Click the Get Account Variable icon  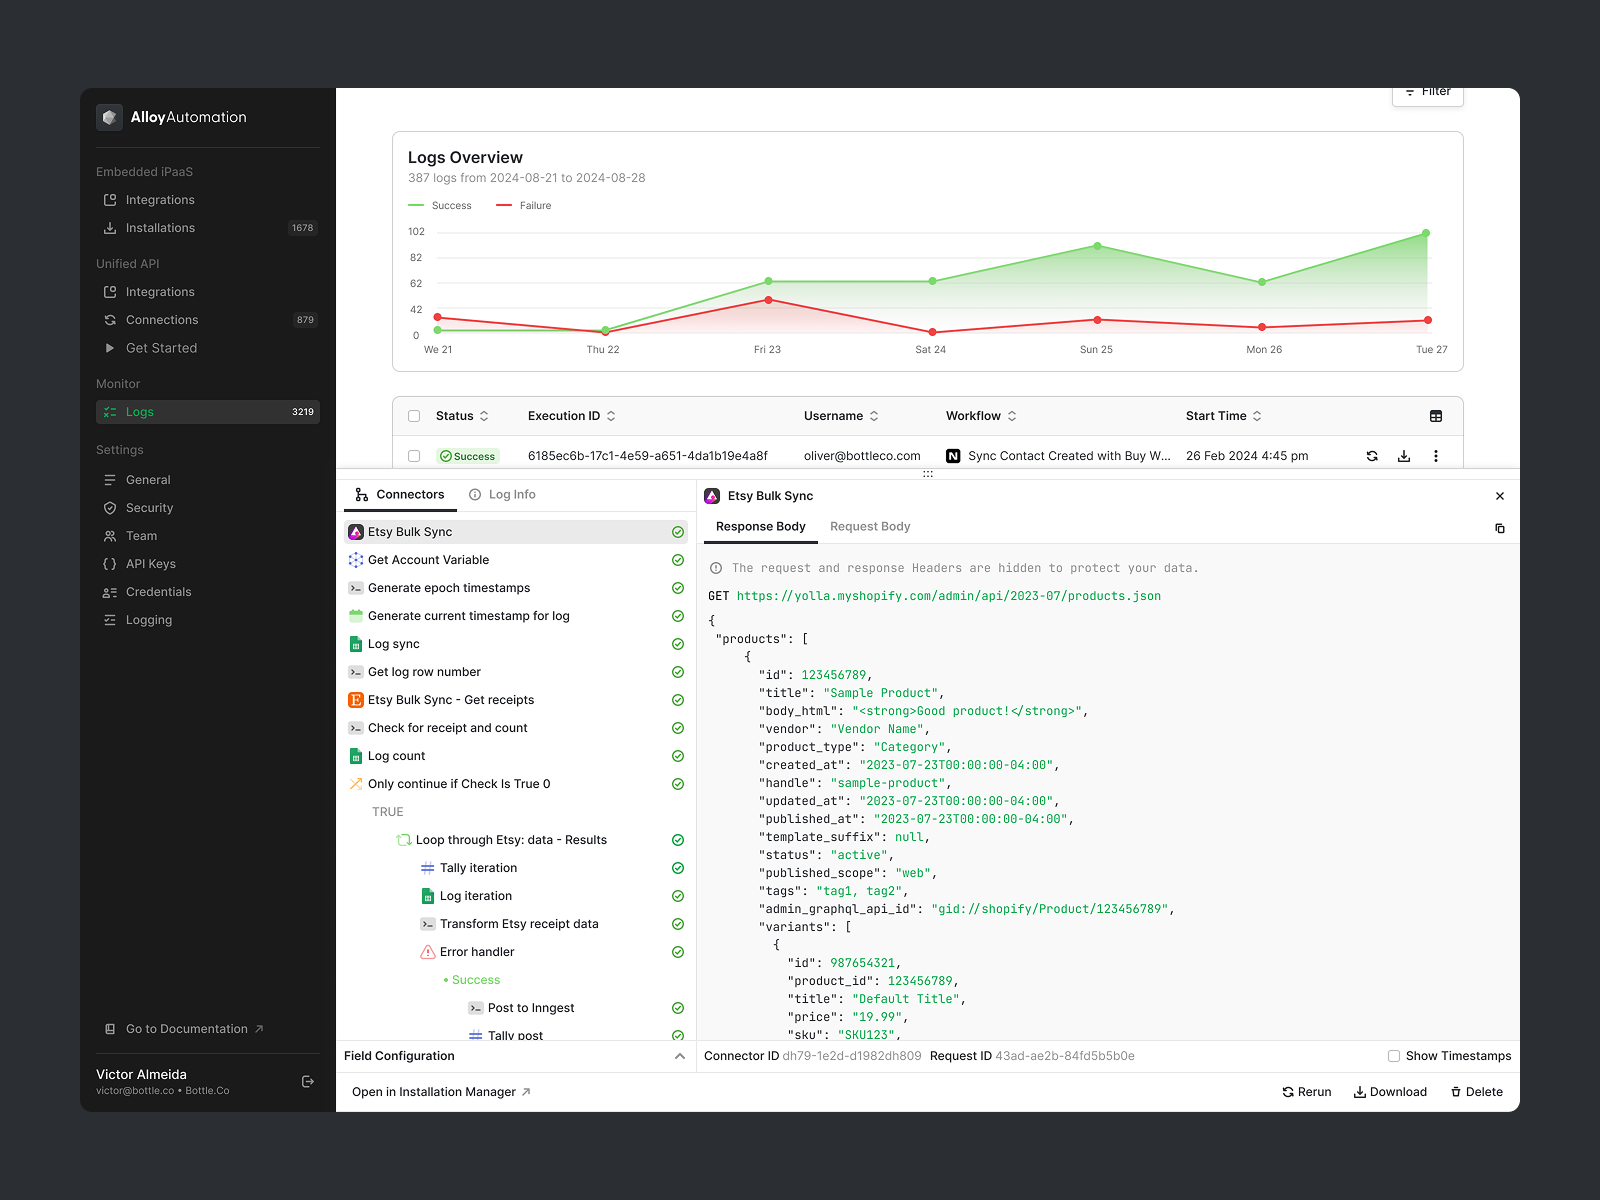pos(356,560)
